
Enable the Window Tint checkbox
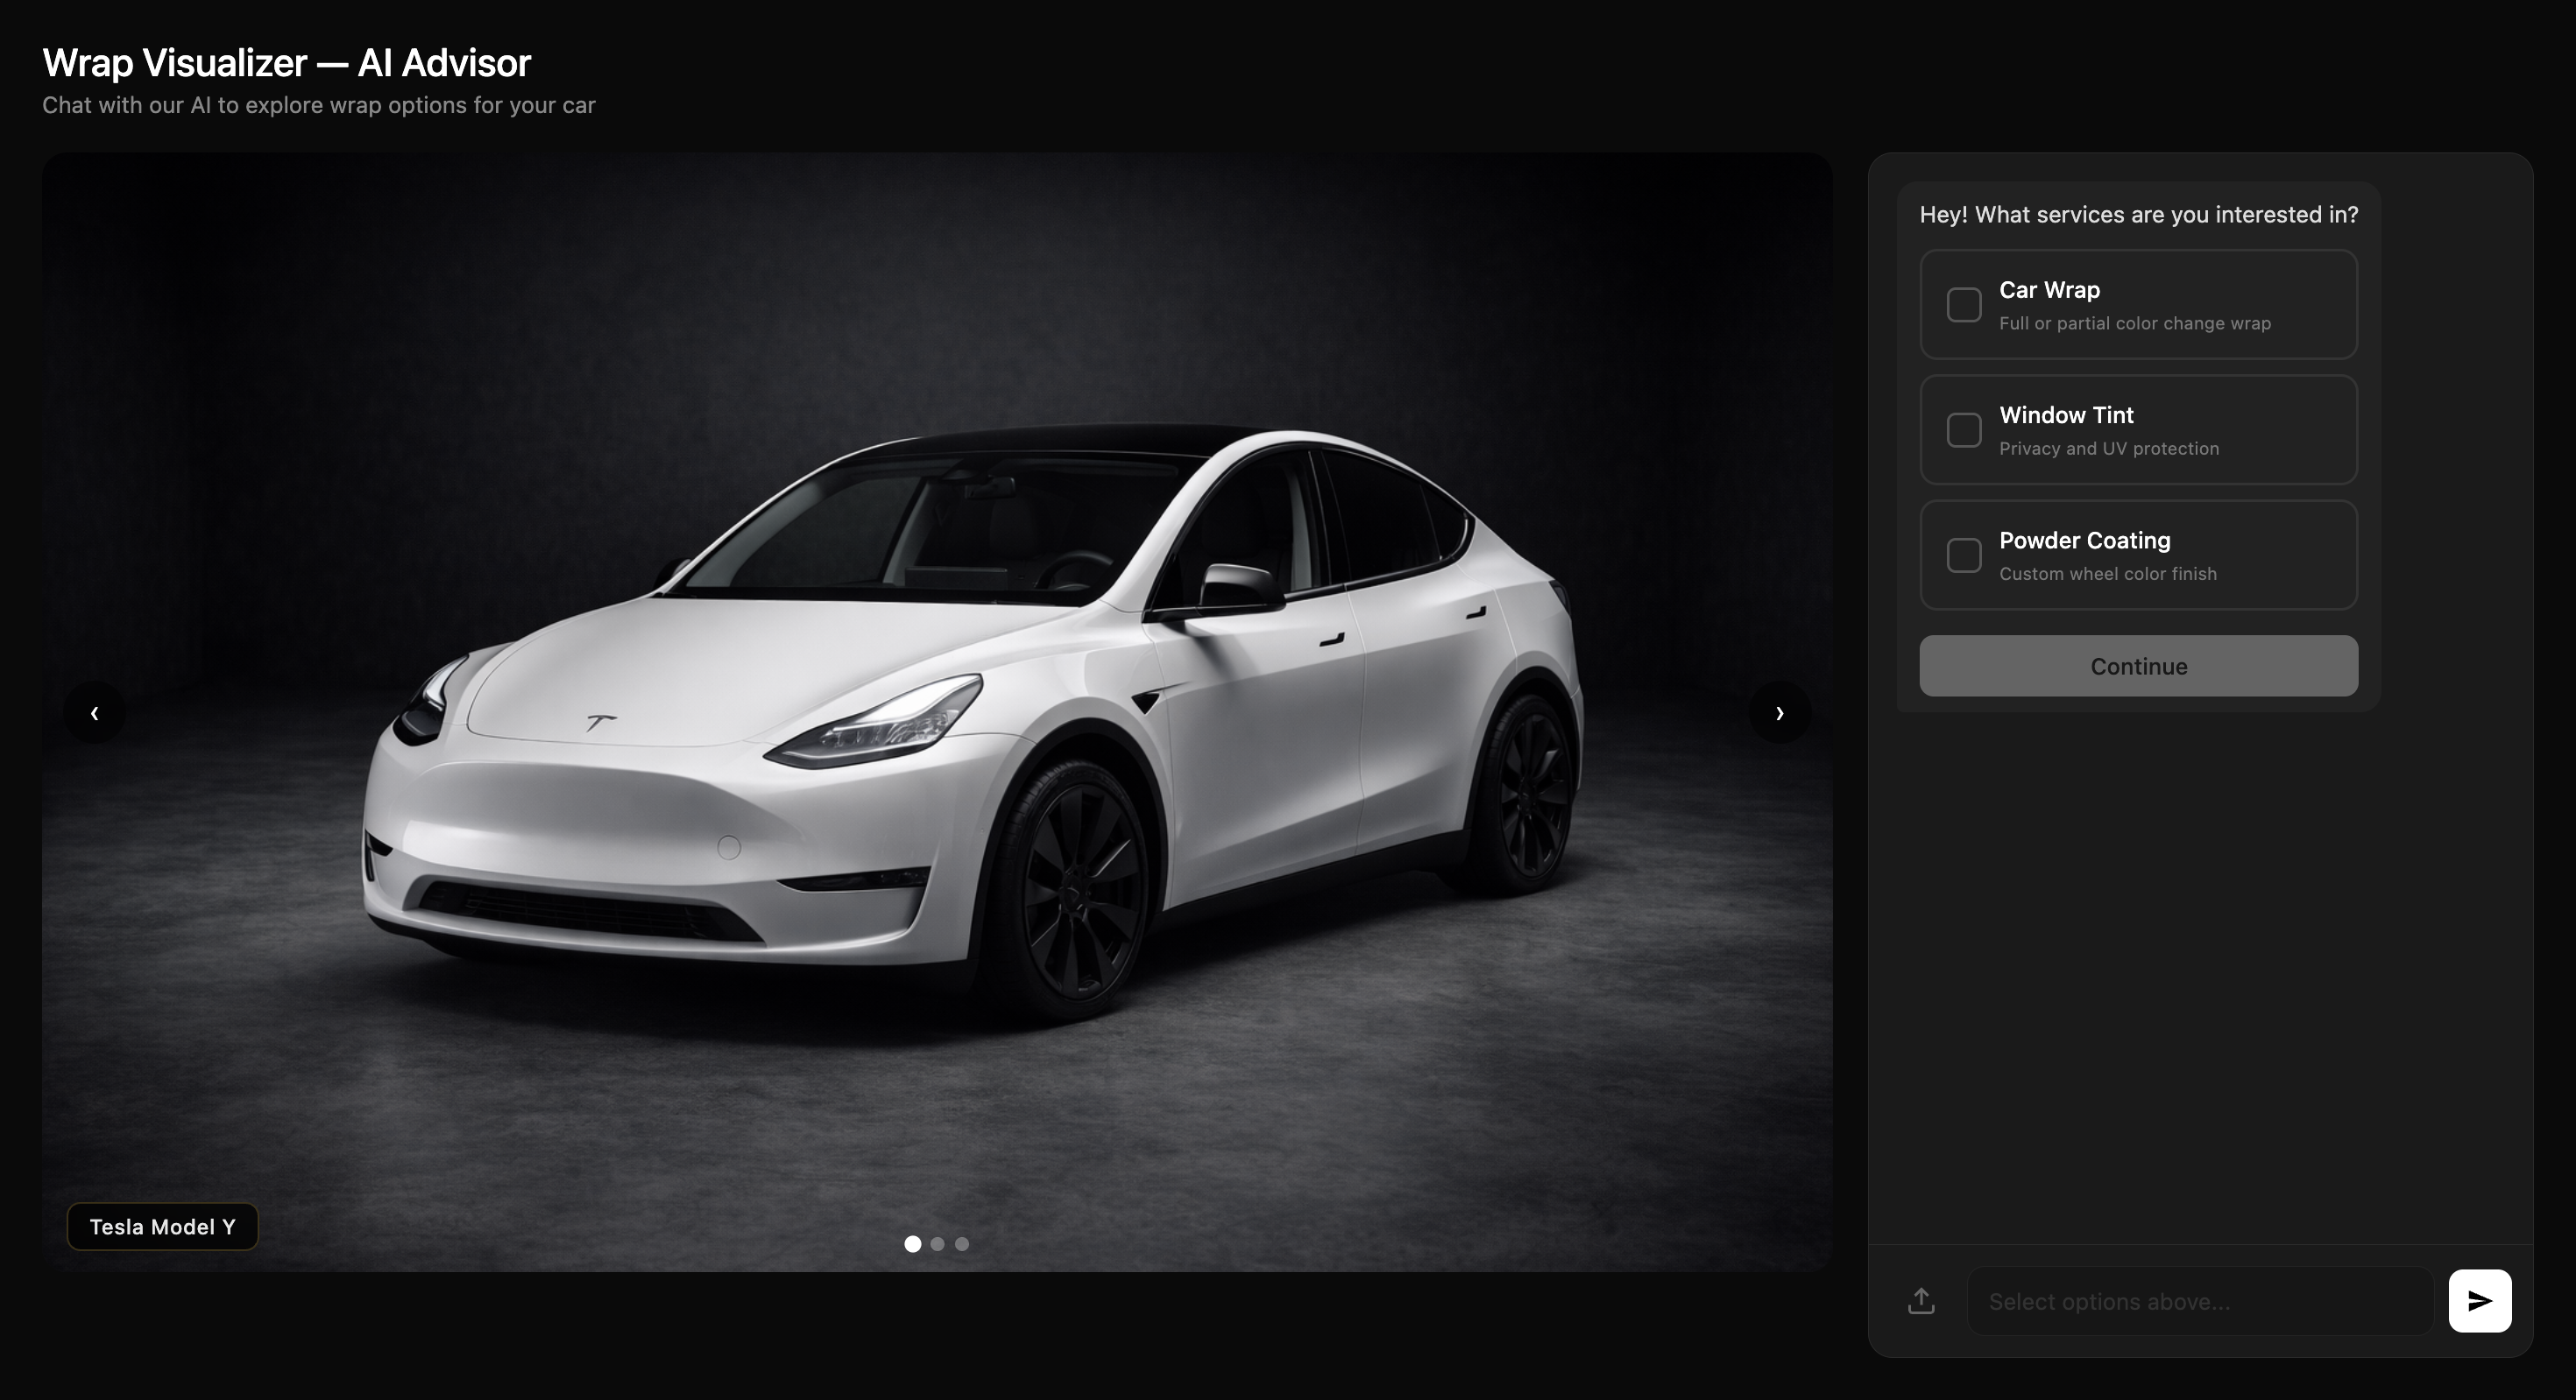1964,429
